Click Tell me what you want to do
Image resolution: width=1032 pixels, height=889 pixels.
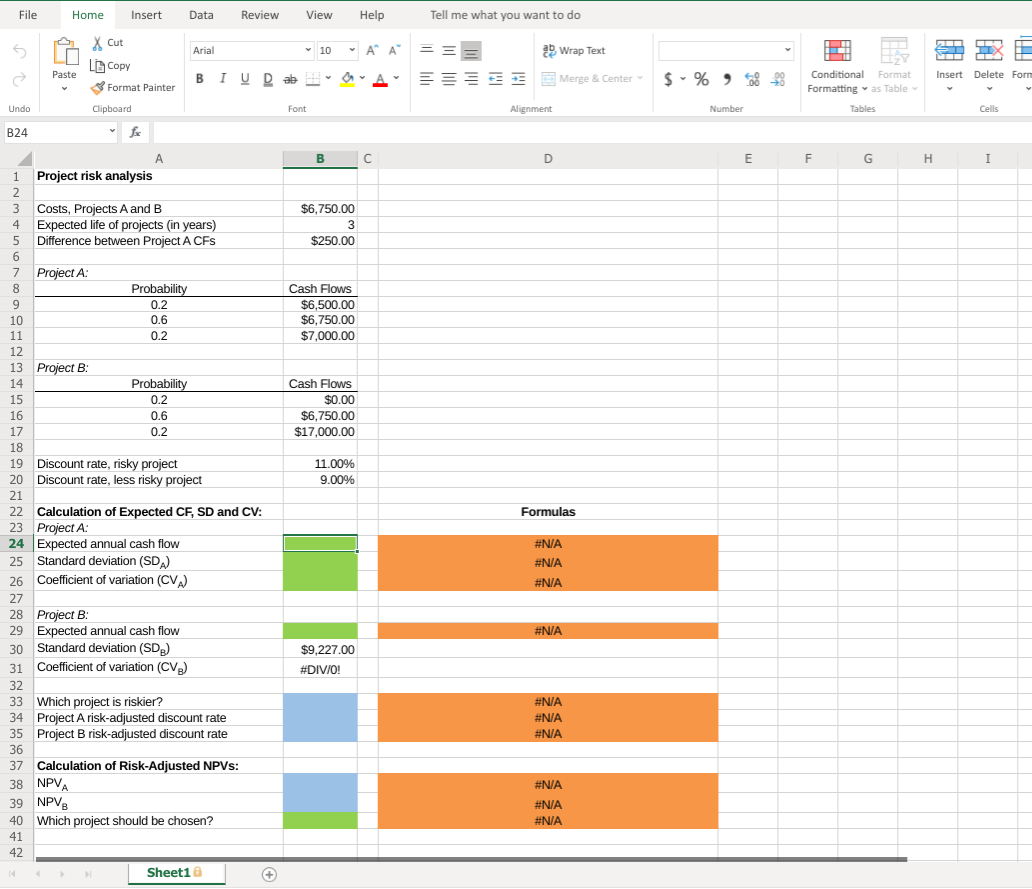tap(504, 15)
